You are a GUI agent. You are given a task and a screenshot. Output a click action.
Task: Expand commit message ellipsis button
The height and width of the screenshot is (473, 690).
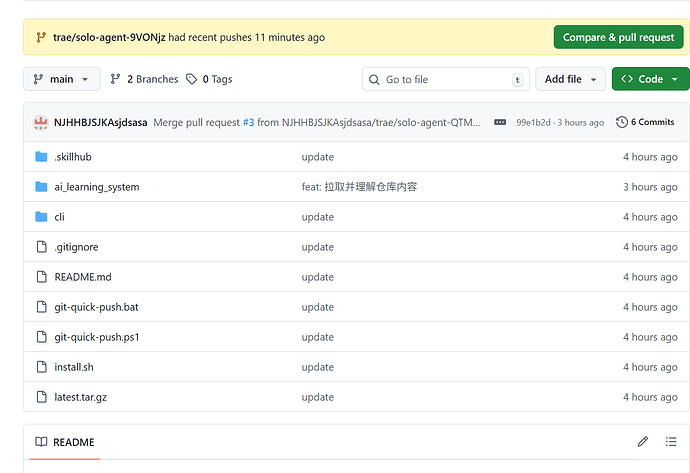click(500, 122)
